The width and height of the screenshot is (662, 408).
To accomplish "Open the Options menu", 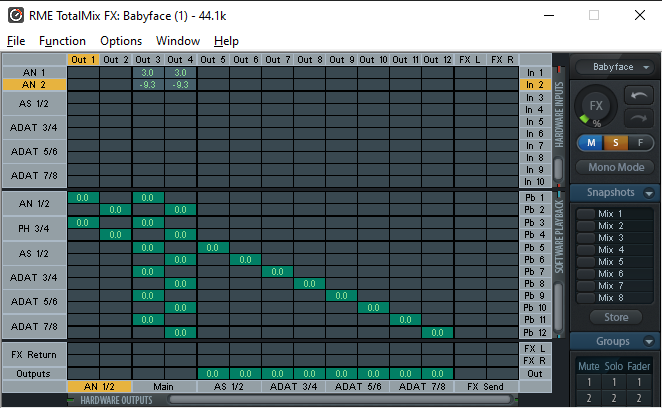I will (x=121, y=41).
